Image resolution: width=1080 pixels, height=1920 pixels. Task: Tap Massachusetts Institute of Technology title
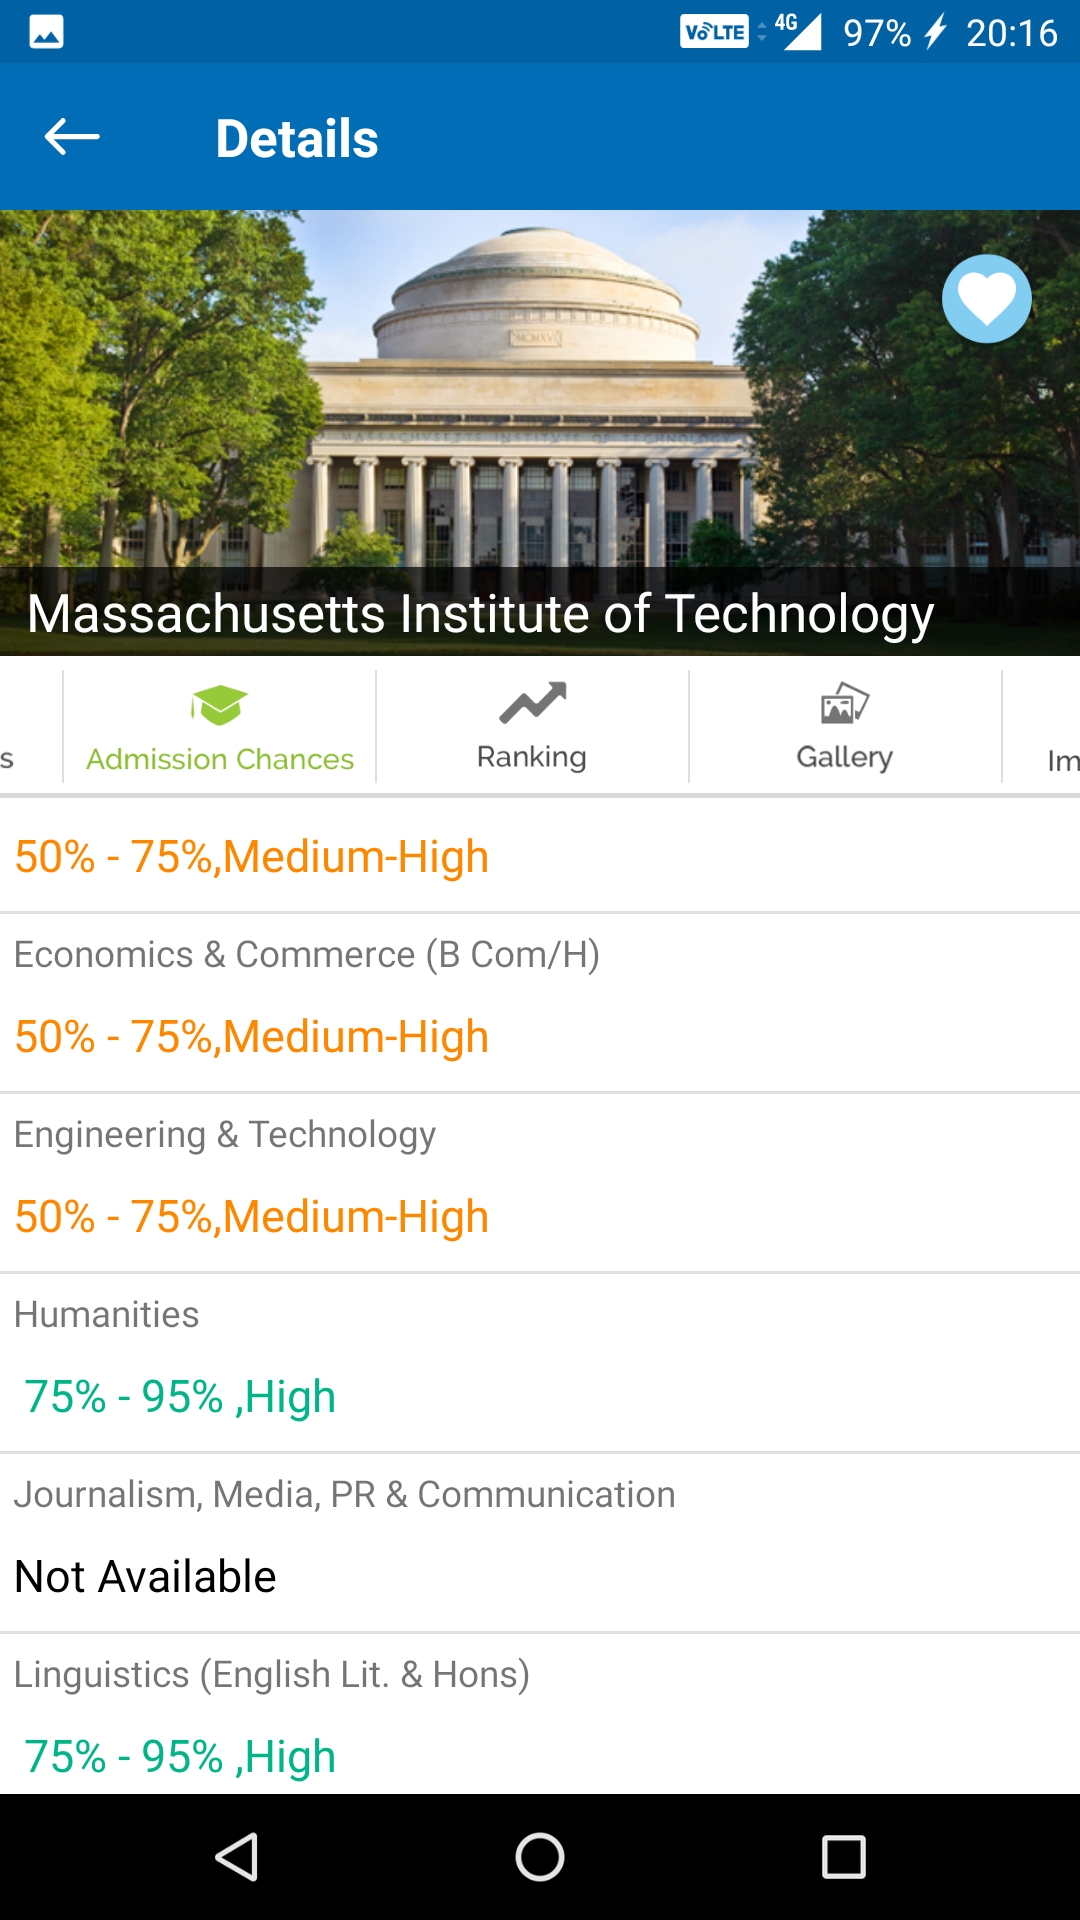(x=480, y=613)
